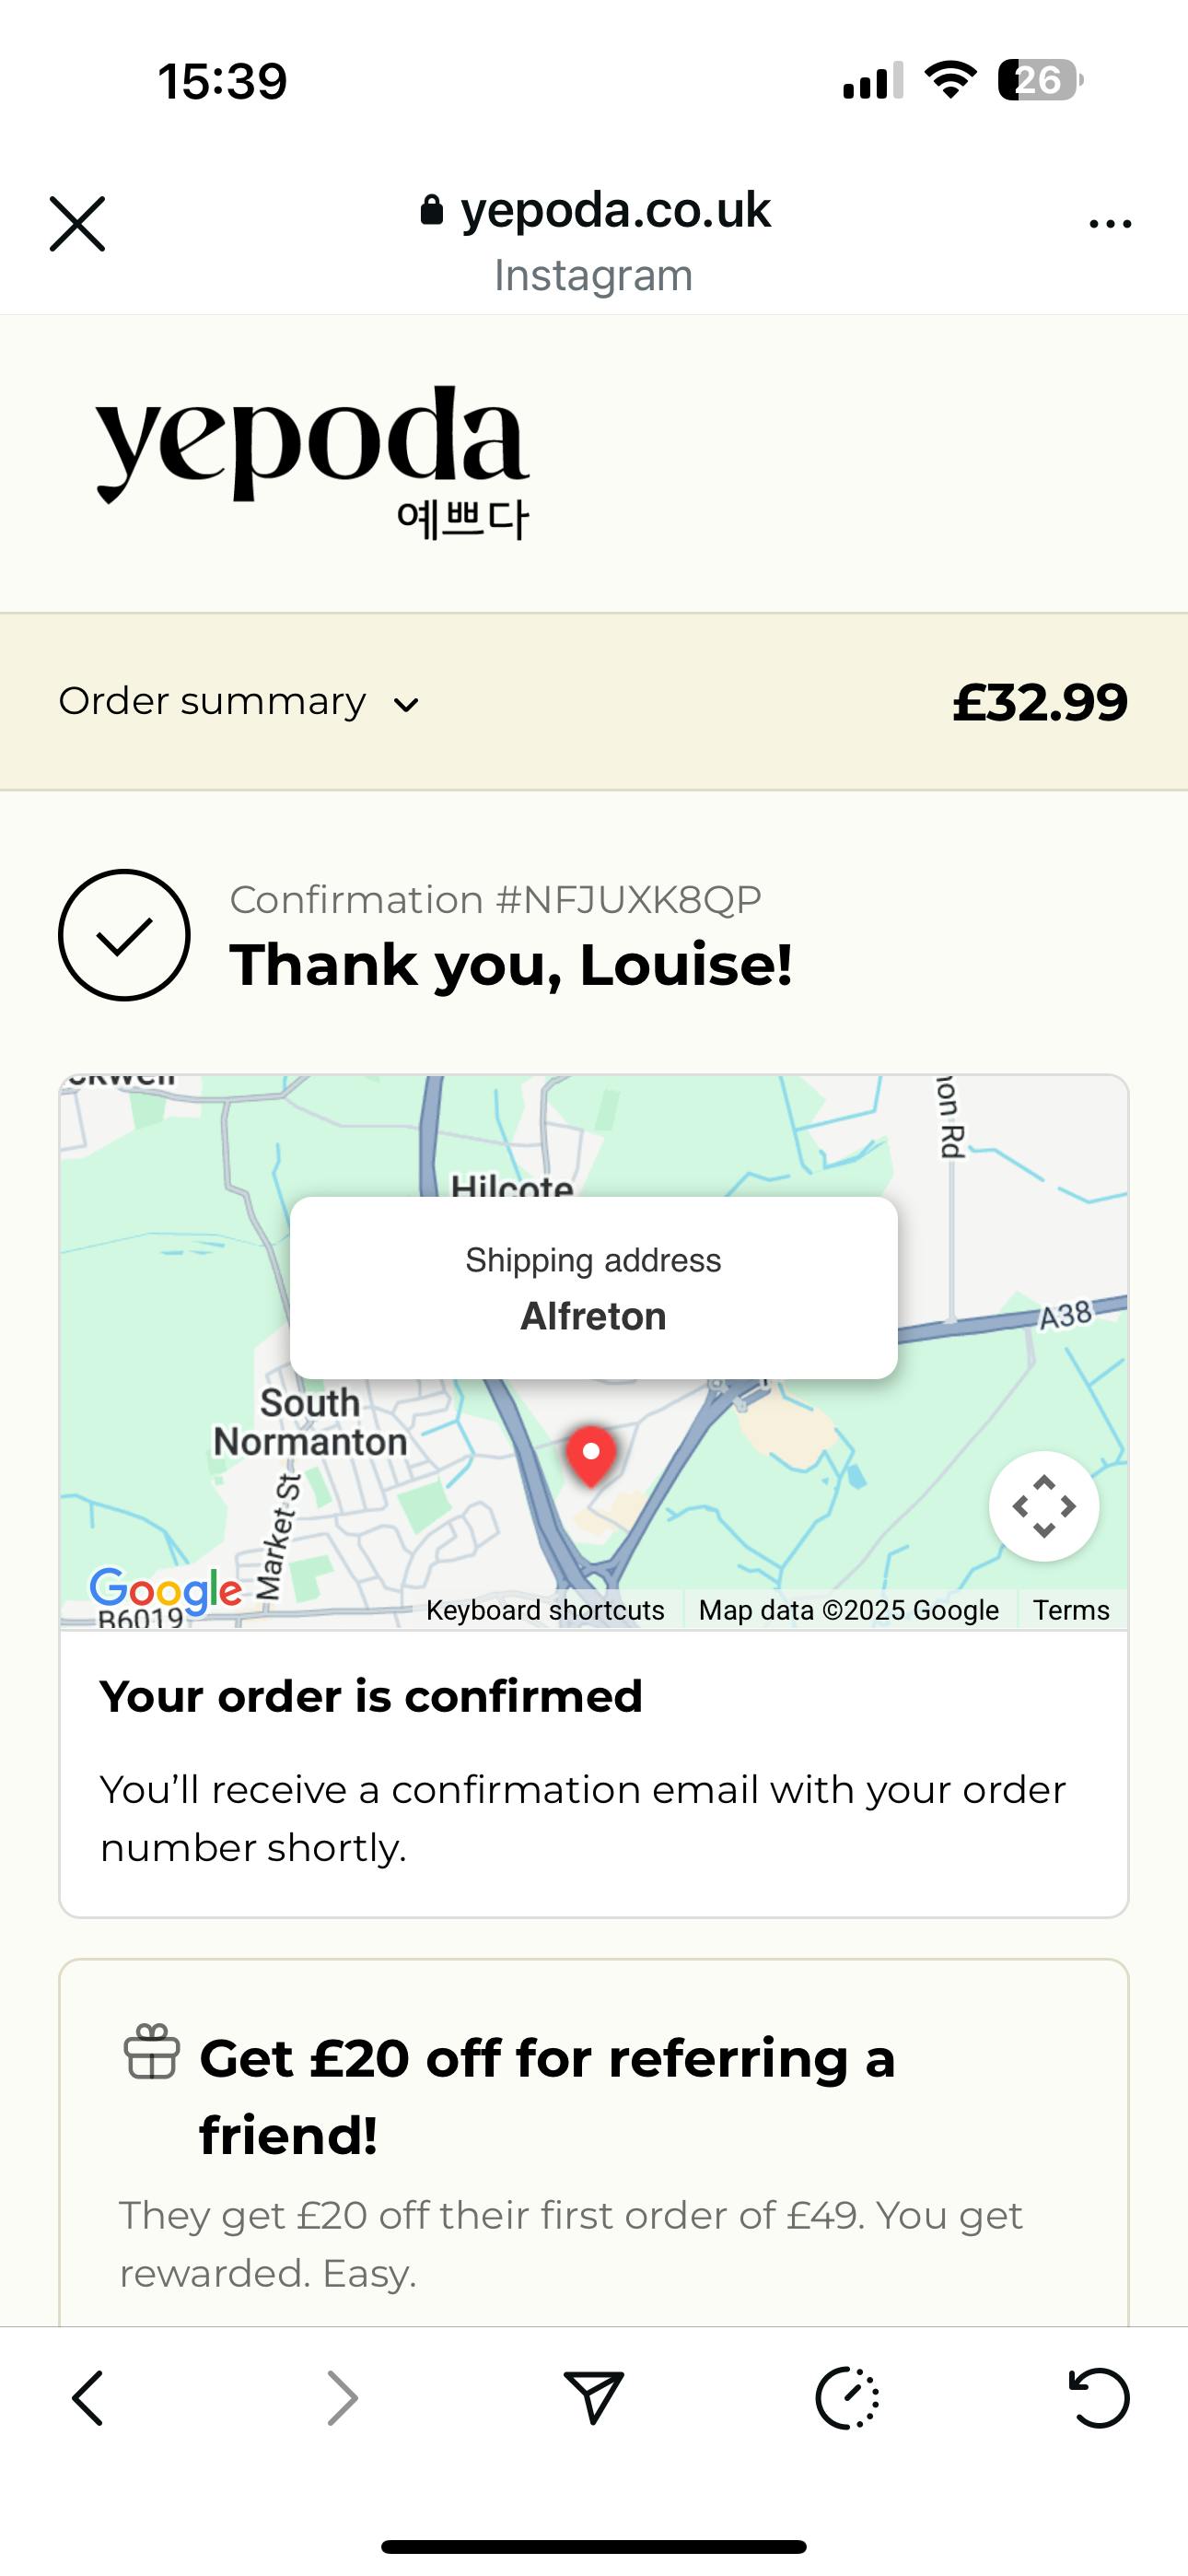Tap the browser forward arrow
Image resolution: width=1188 pixels, height=2576 pixels.
point(342,2398)
